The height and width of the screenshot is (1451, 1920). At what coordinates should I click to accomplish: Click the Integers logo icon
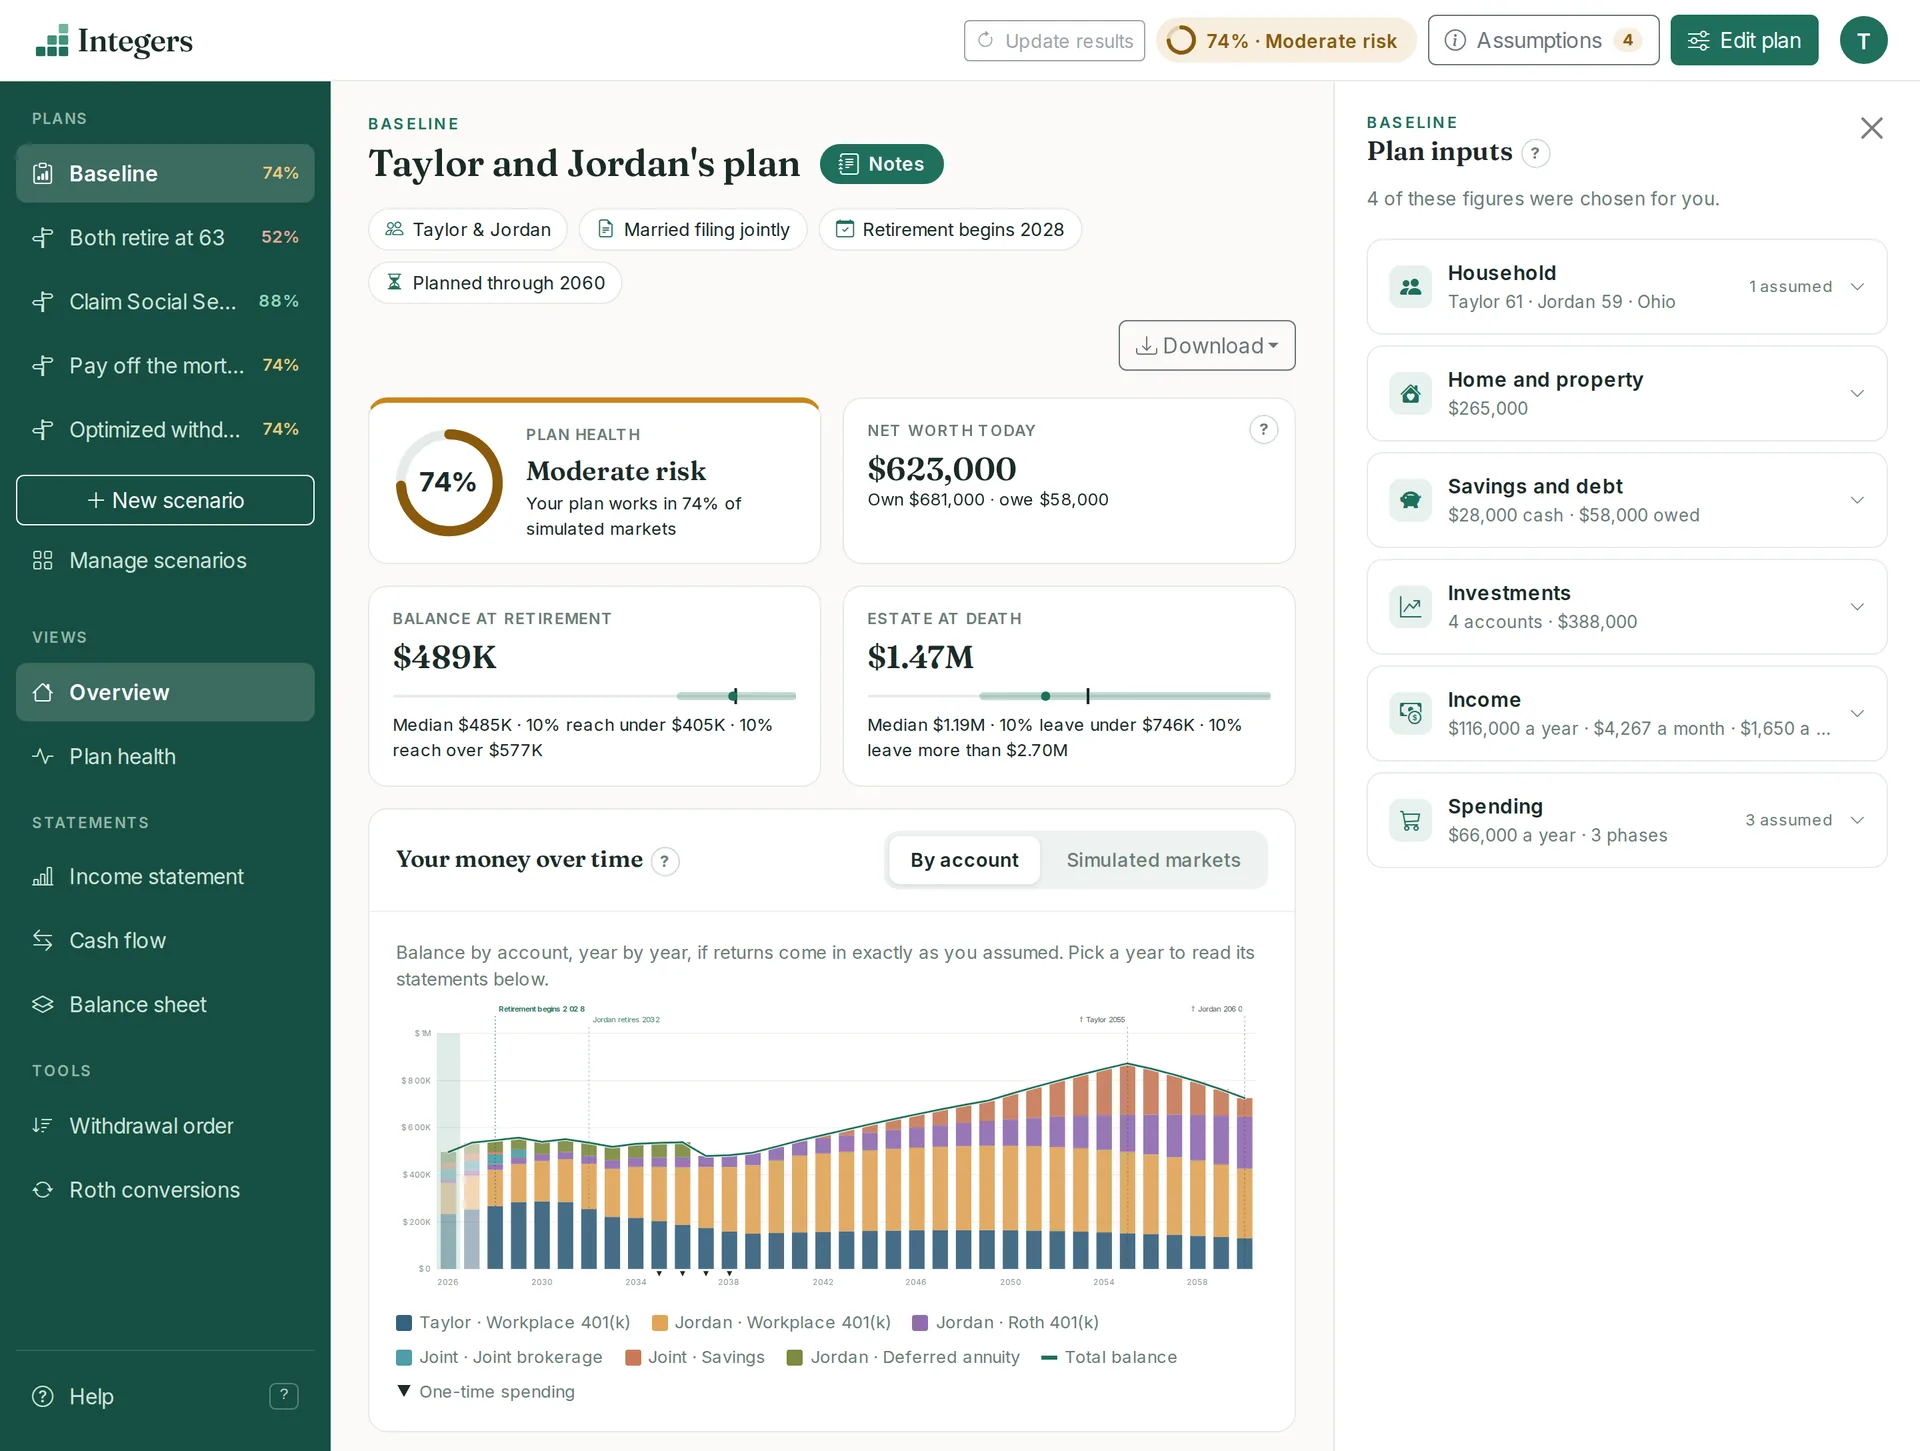click(x=52, y=40)
